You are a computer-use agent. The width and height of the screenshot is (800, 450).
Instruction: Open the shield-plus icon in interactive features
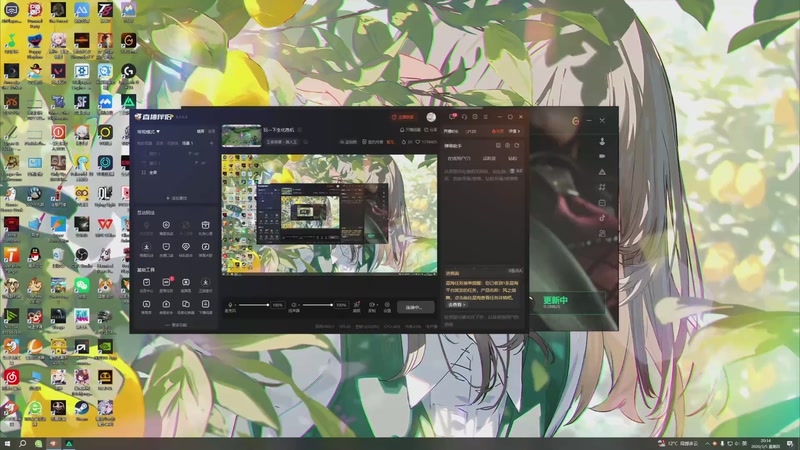click(166, 226)
